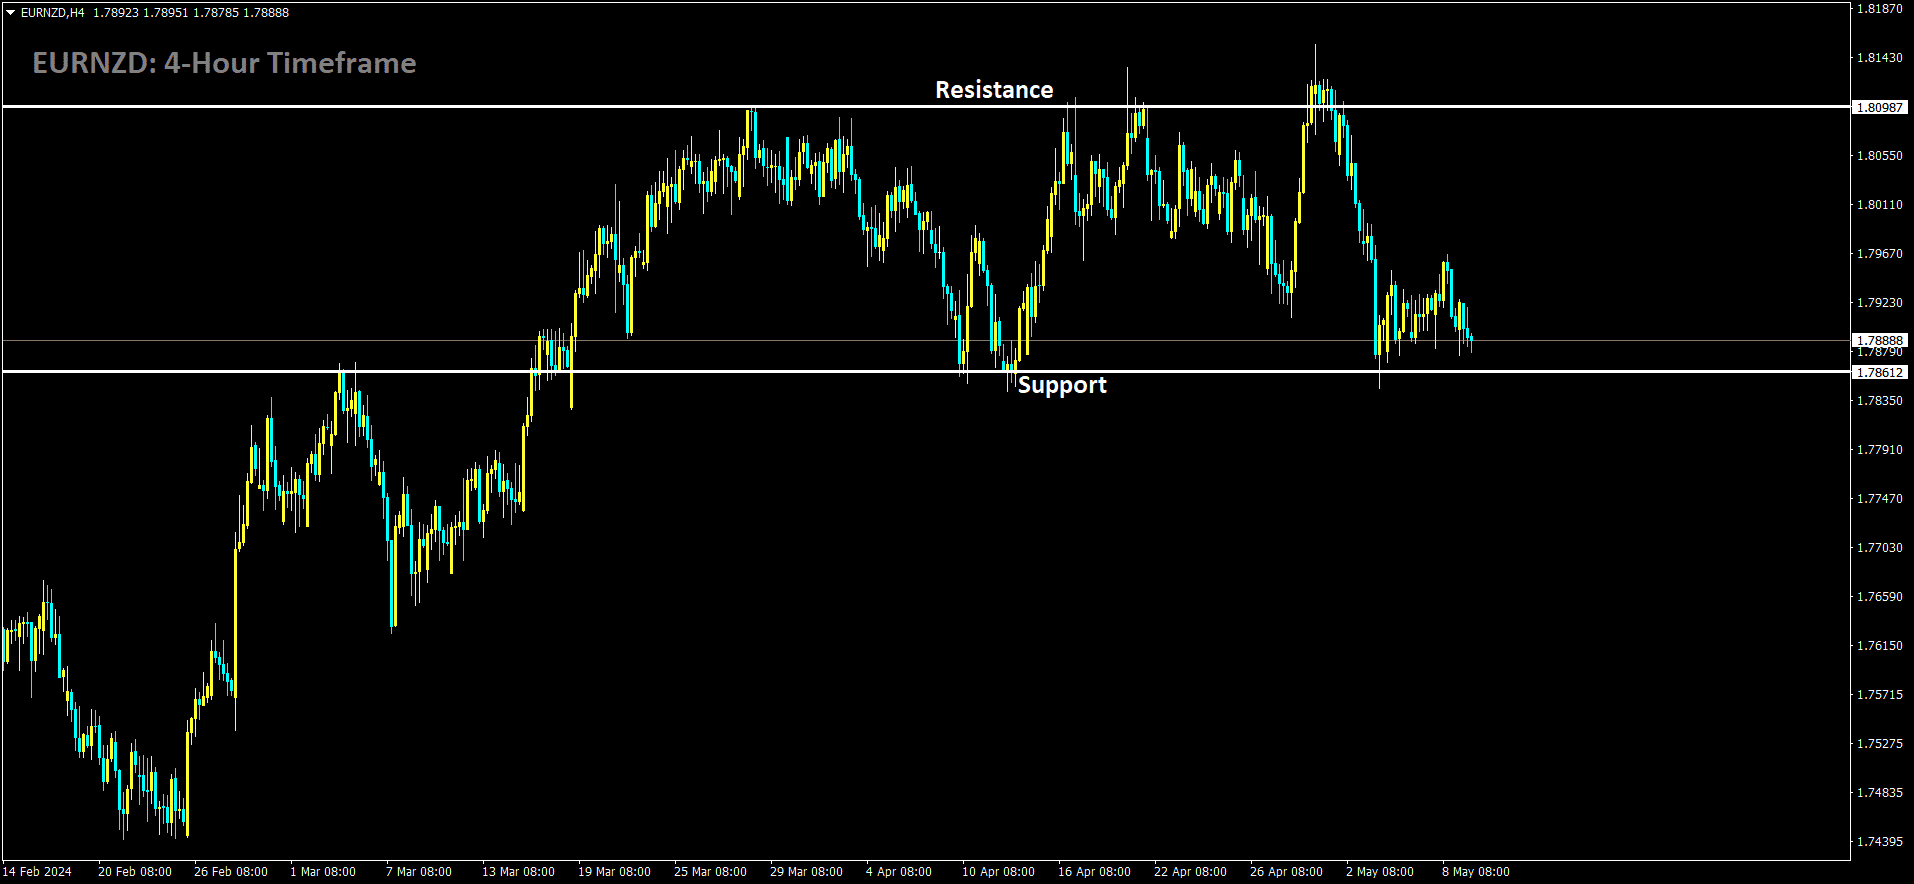
Task: Click the 14 Feb 2024 date label
Action: [37, 871]
